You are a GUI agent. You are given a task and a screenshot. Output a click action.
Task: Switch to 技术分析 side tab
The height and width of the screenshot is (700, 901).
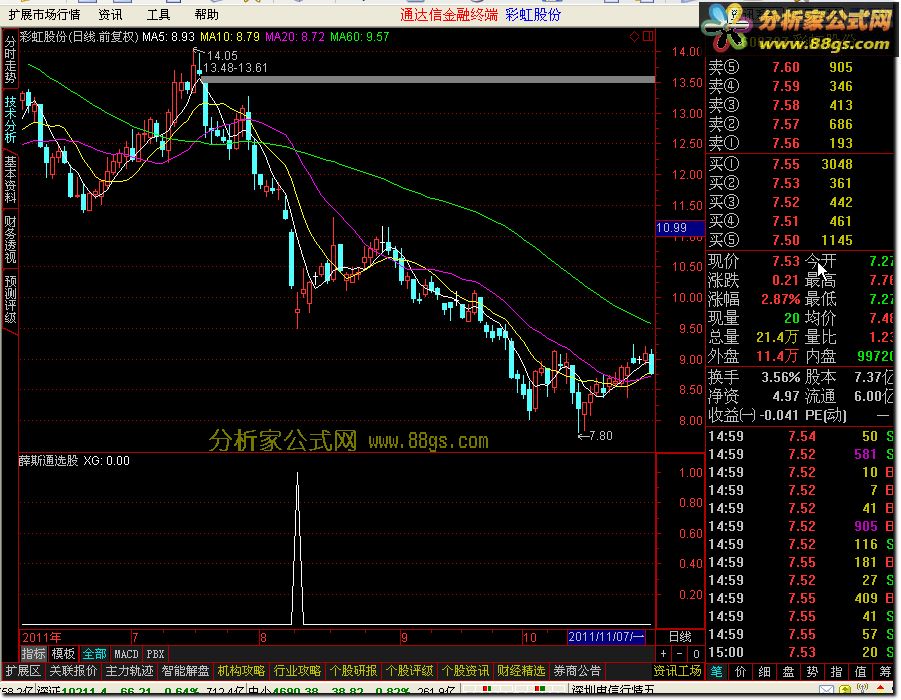[x=10, y=119]
